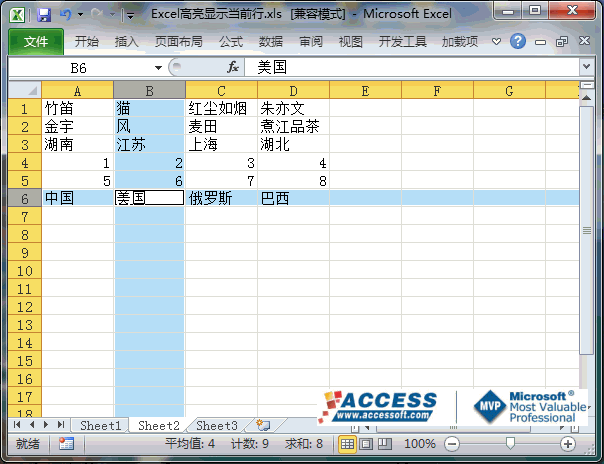This screenshot has height=464, width=604.
Task: Open the undo history dropdown arrow
Action: [81, 15]
